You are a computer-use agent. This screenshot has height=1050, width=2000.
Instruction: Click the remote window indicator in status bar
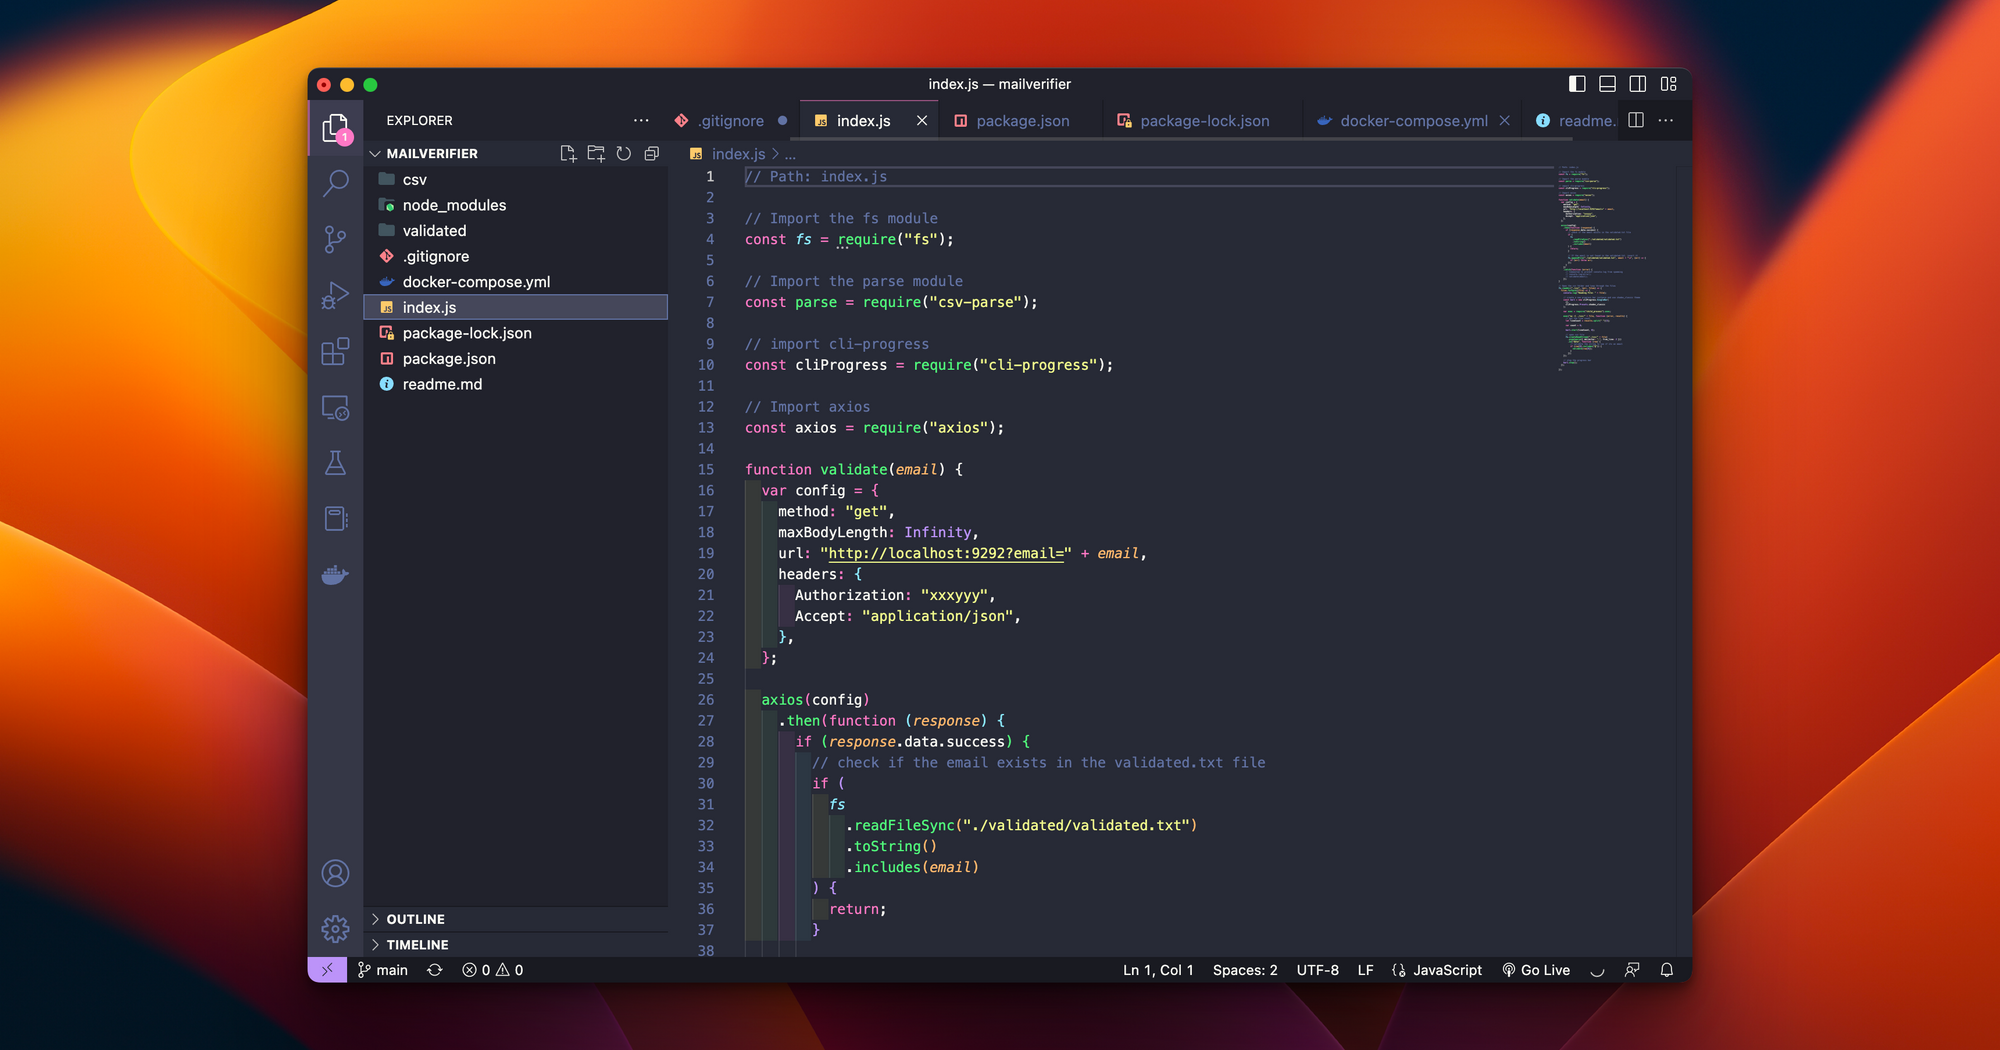[x=327, y=970]
